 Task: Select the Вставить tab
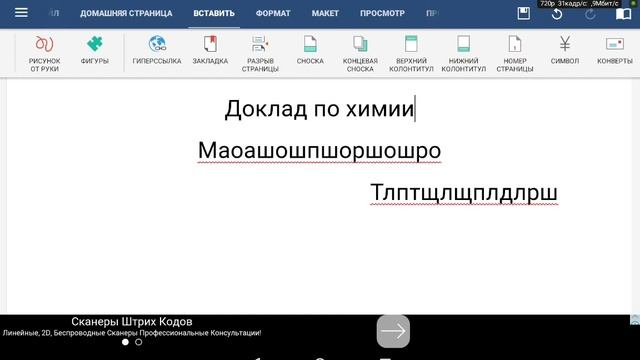(214, 13)
